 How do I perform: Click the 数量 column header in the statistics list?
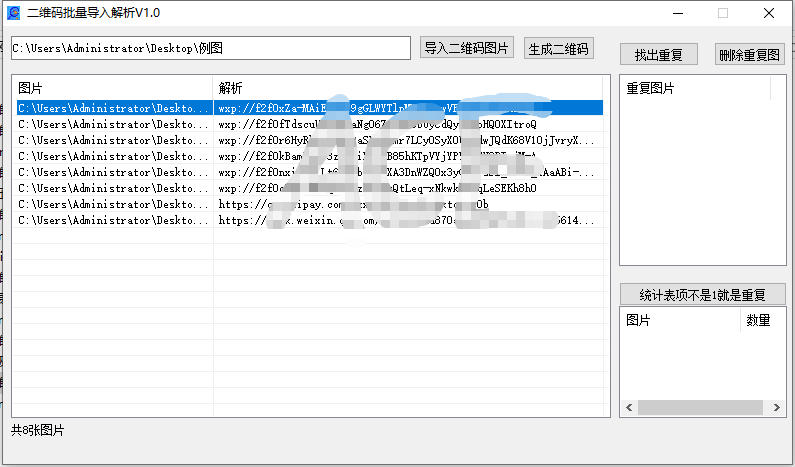click(758, 320)
